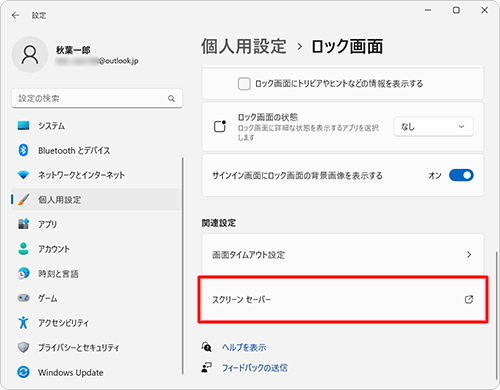Click the 時刻と言語 globe clock icon
Viewport: 500px width, 390px height.
pyautogui.click(x=23, y=273)
